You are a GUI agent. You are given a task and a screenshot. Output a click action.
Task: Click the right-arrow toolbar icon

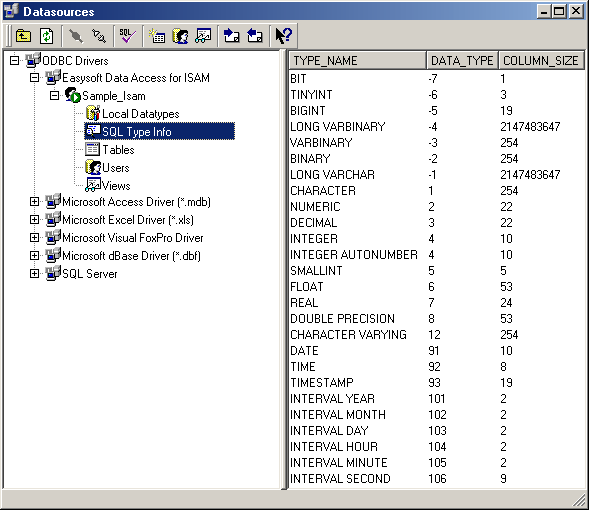click(x=231, y=36)
